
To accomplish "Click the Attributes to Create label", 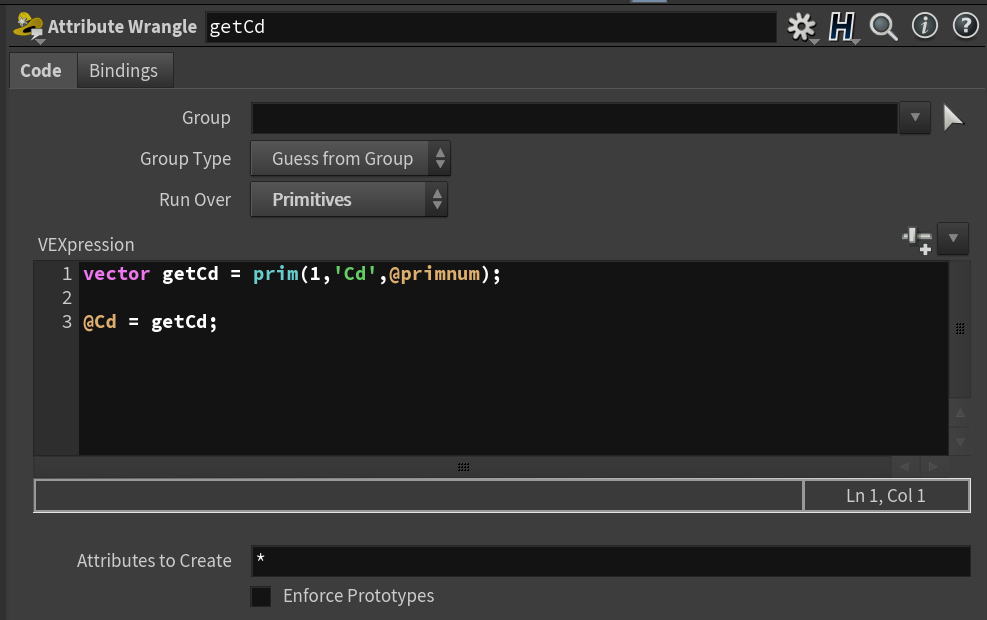I will 154,561.
